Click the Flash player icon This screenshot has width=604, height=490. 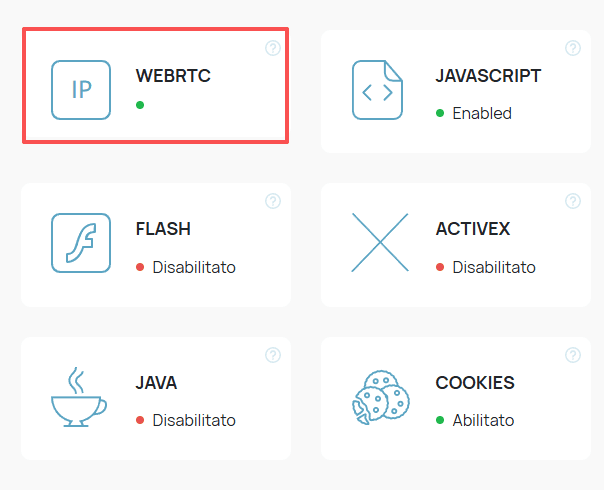[x=81, y=243]
